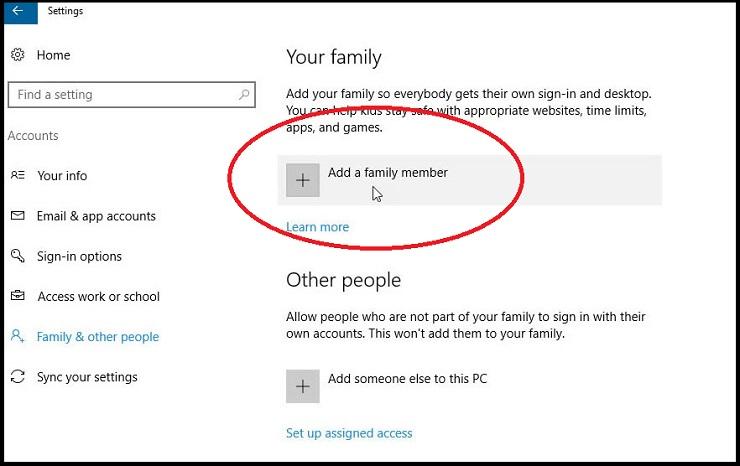The width and height of the screenshot is (740, 466).
Task: Click the Family & other people icon
Action: coord(17,336)
